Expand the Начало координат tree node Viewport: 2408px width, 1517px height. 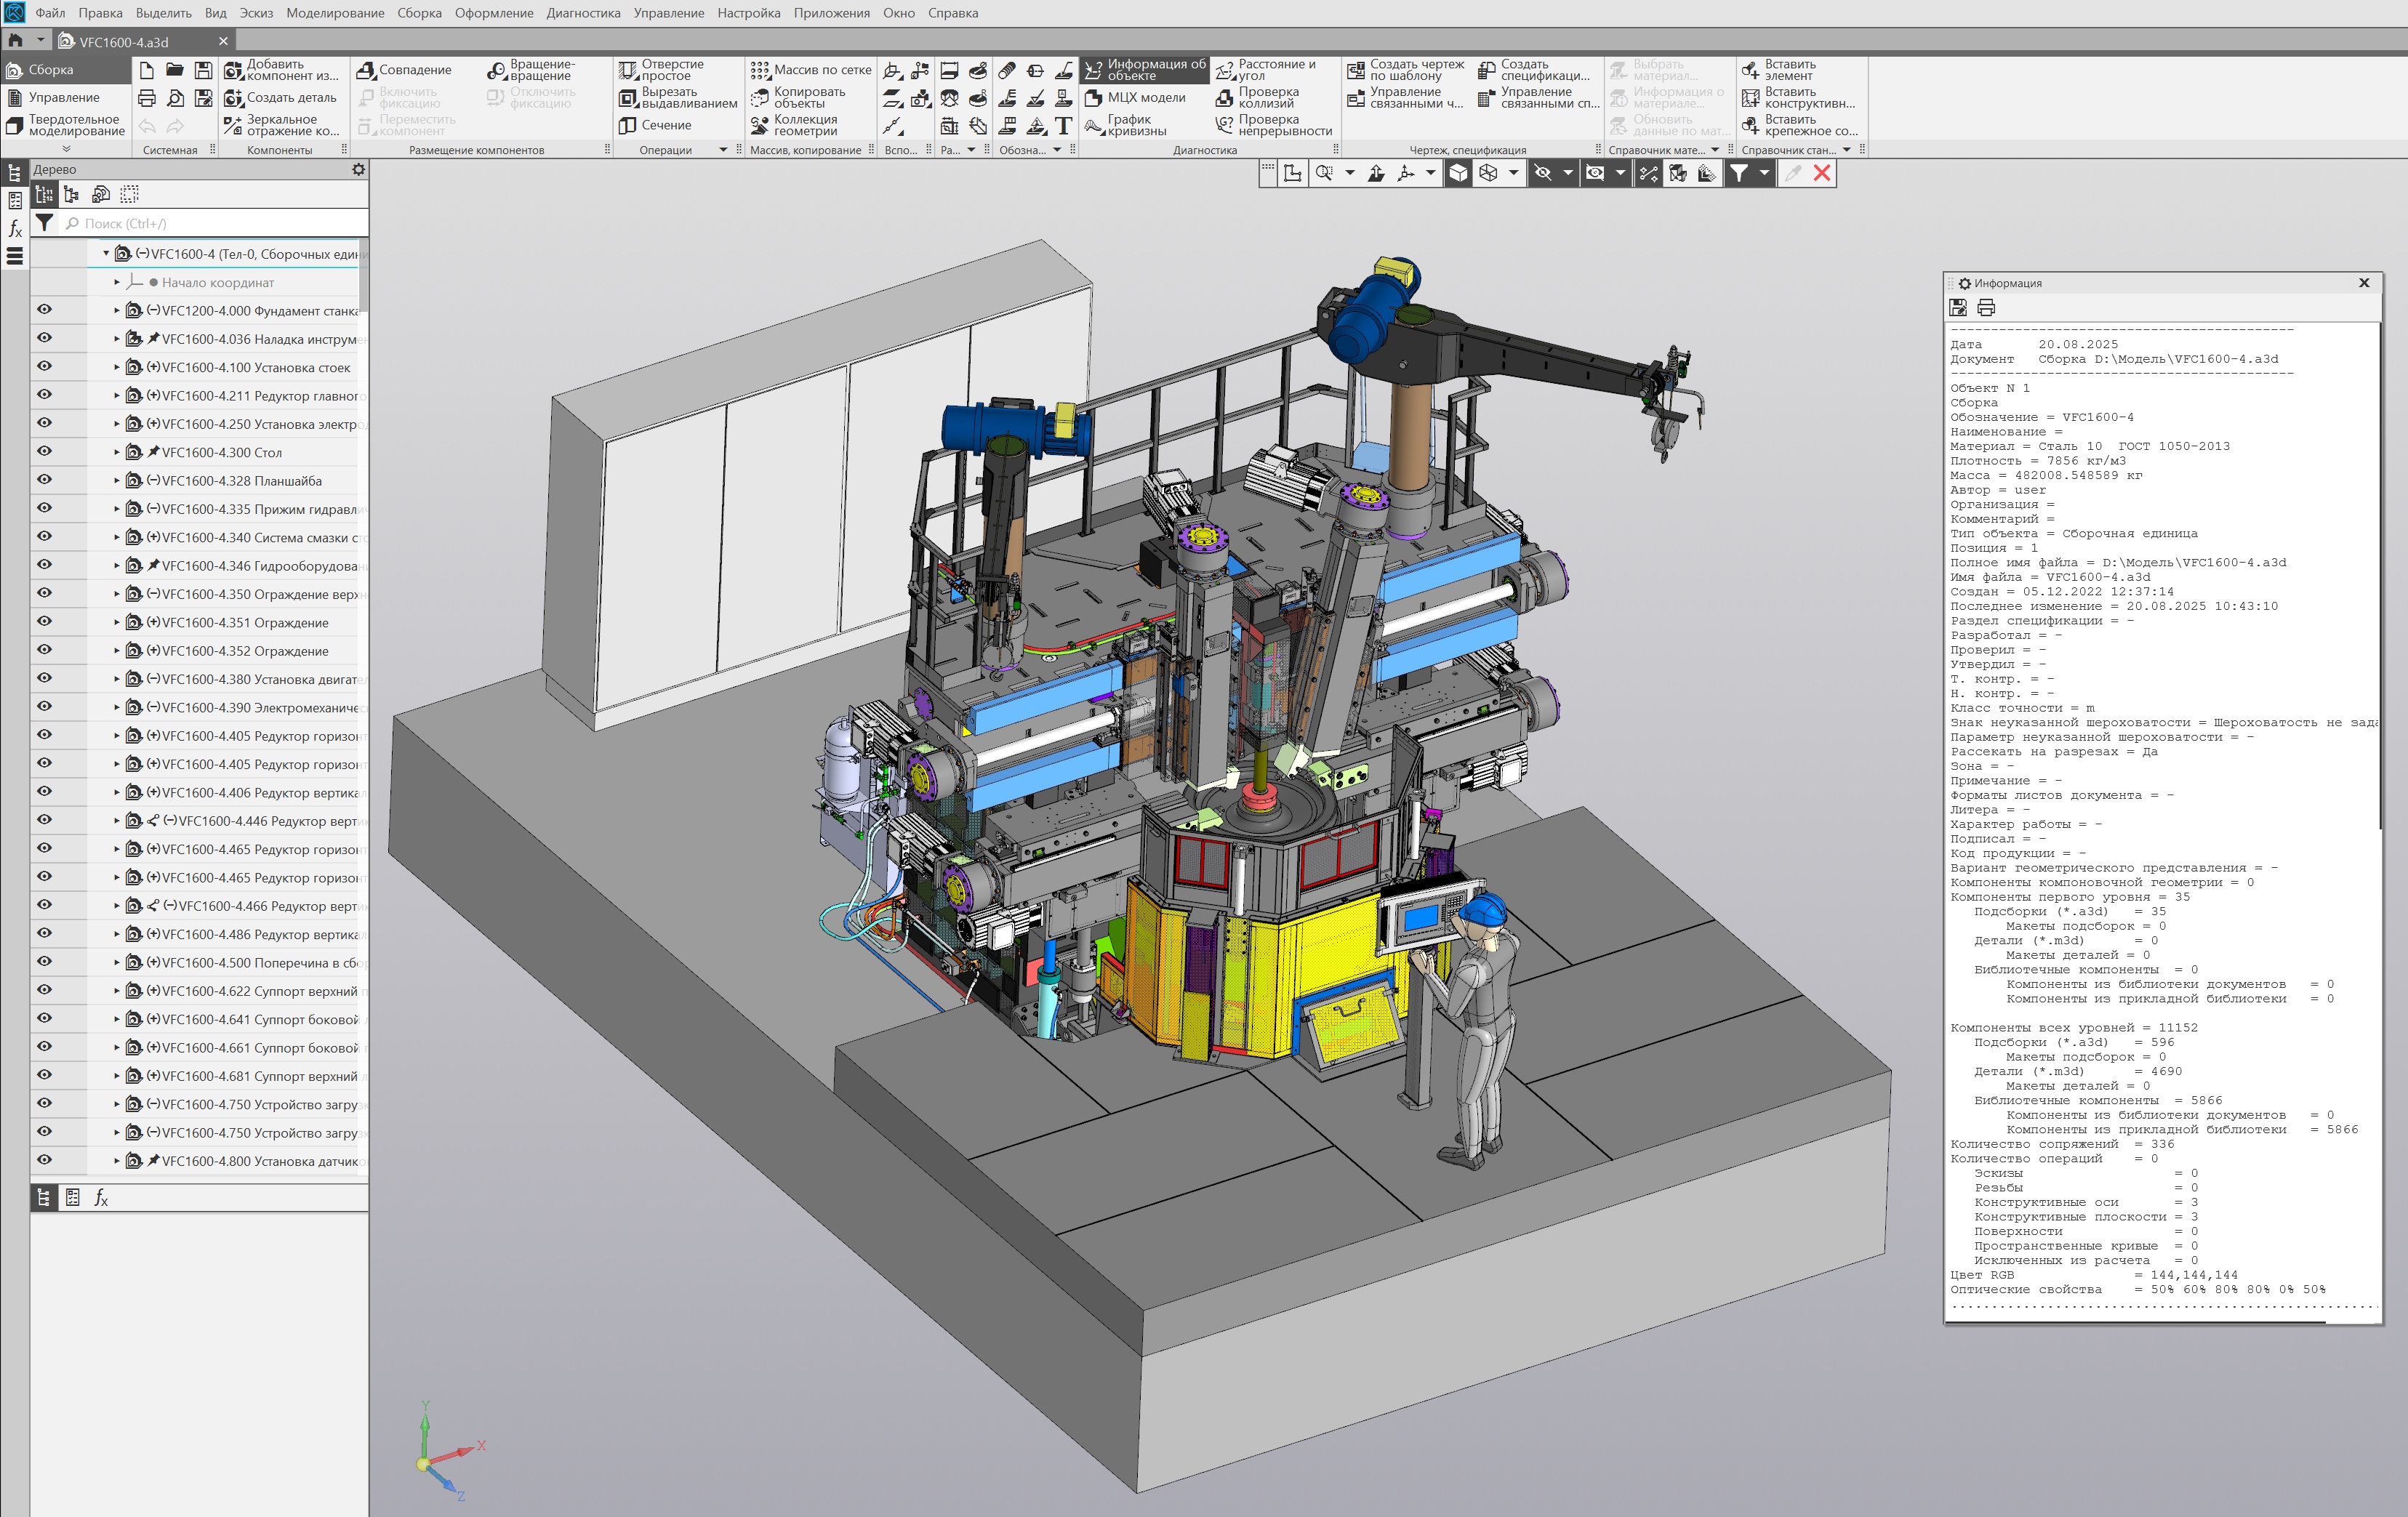click(x=116, y=283)
